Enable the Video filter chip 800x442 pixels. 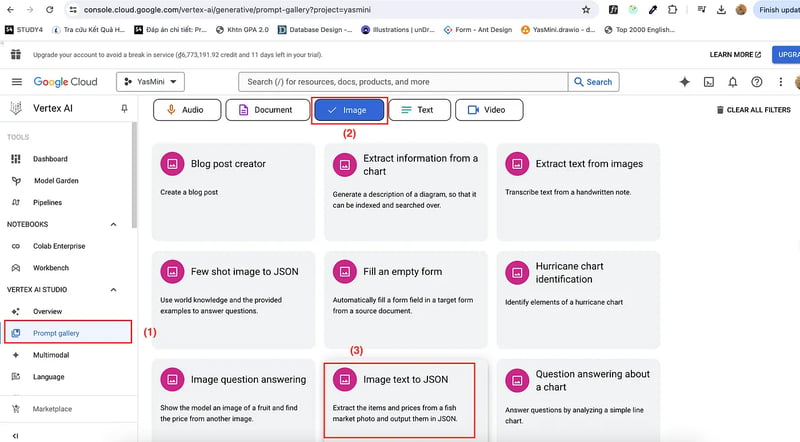point(489,110)
